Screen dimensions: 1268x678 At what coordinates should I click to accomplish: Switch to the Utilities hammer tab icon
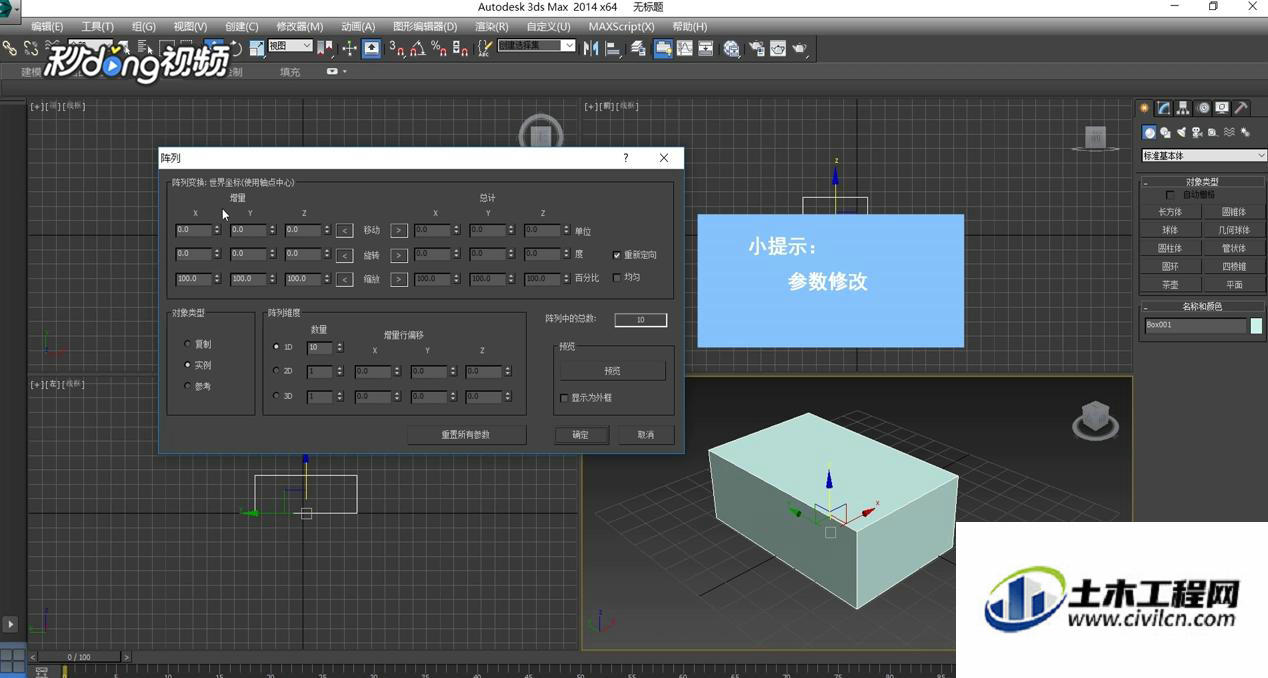(x=1241, y=108)
